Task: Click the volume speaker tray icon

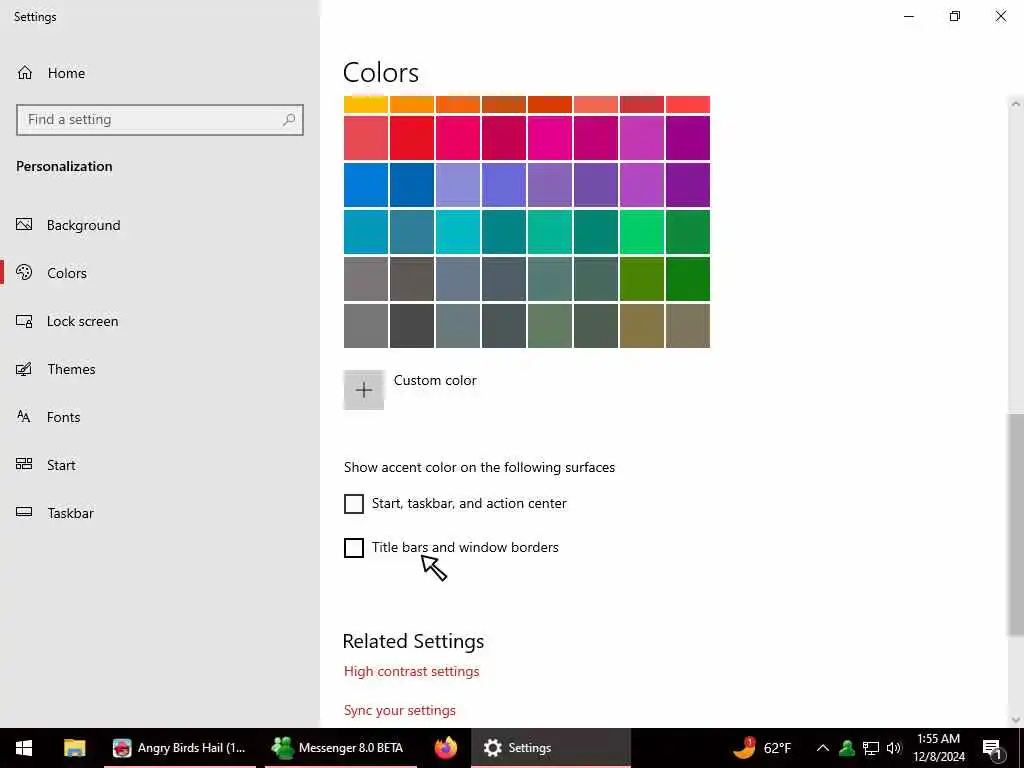Action: point(894,748)
